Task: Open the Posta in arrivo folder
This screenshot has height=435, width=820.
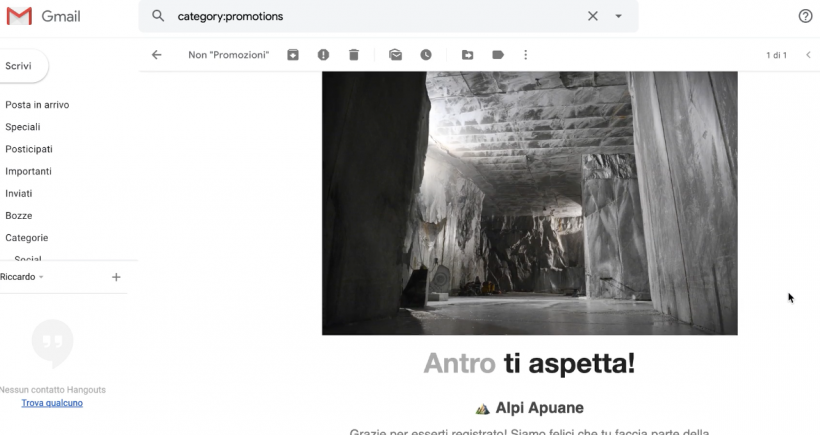Action: [x=37, y=105]
